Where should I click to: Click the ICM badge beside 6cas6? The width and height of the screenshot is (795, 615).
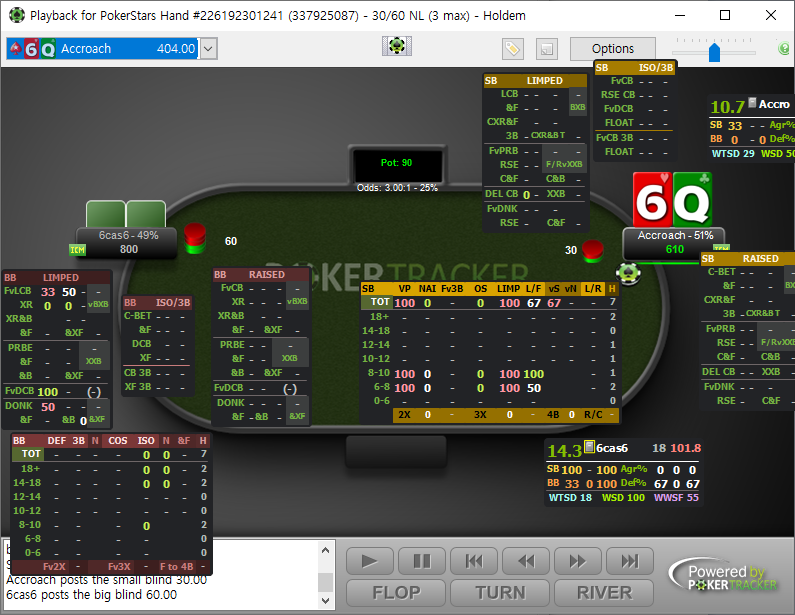coord(77,249)
